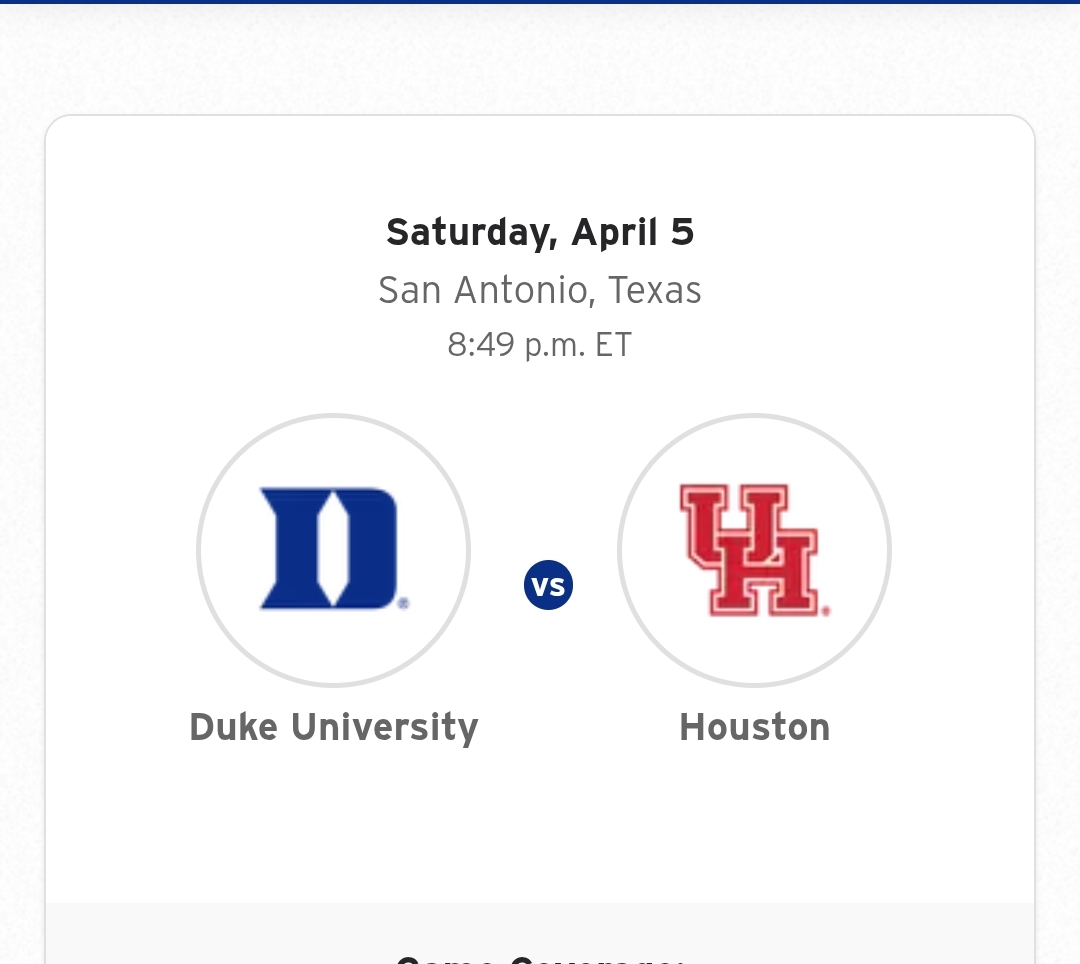Click the partially visible Game Coverage heading
The image size is (1080, 964).
pyautogui.click(x=540, y=958)
